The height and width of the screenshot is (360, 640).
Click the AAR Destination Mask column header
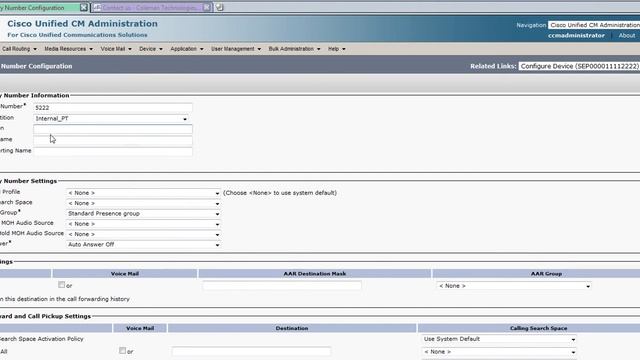[x=315, y=274]
